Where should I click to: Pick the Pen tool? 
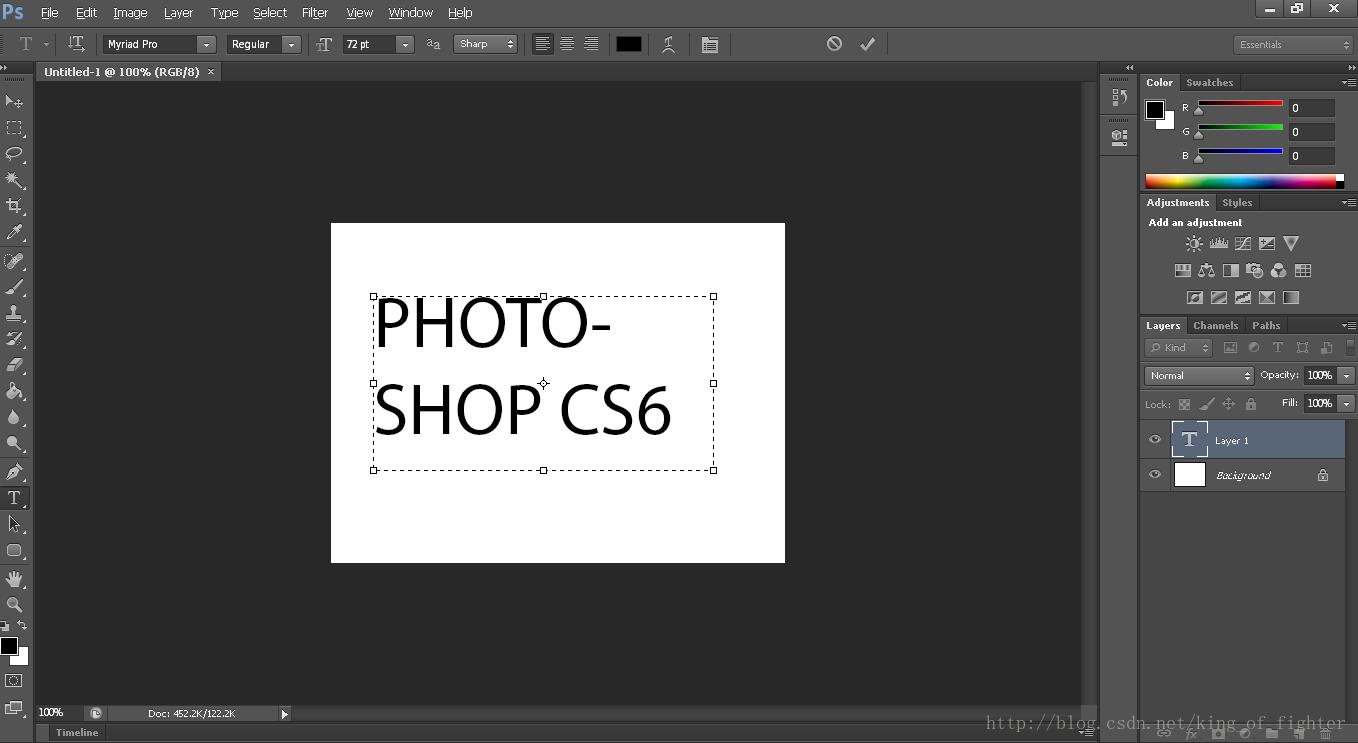(14, 472)
